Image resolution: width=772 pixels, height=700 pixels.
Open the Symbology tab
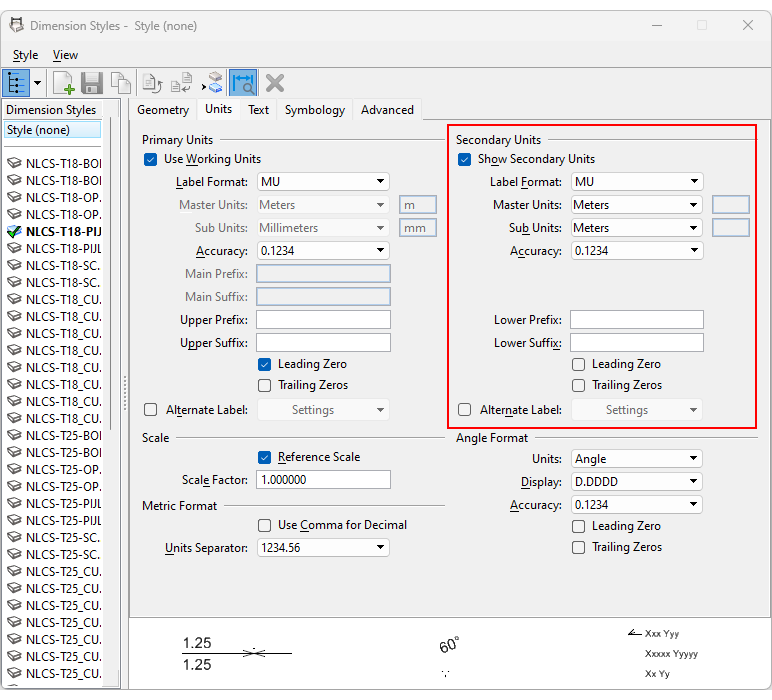click(x=314, y=110)
